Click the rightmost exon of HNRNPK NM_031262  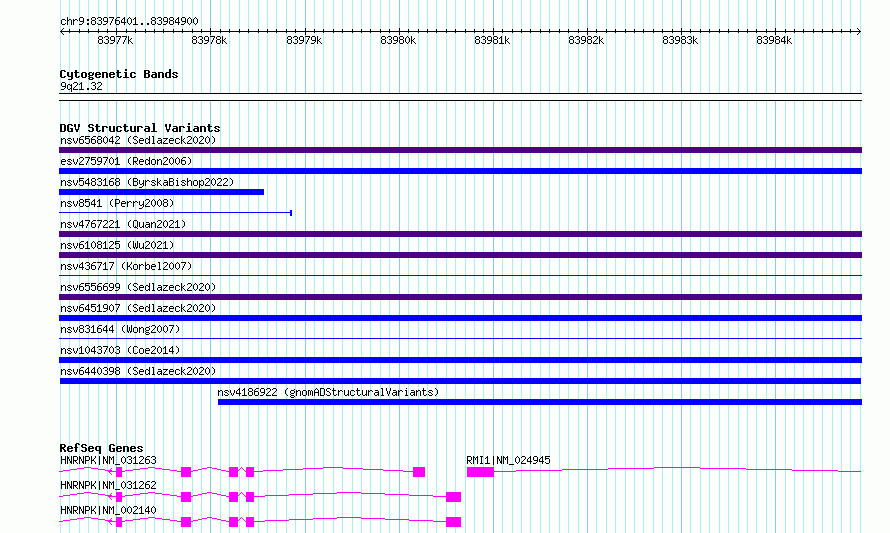click(x=454, y=497)
